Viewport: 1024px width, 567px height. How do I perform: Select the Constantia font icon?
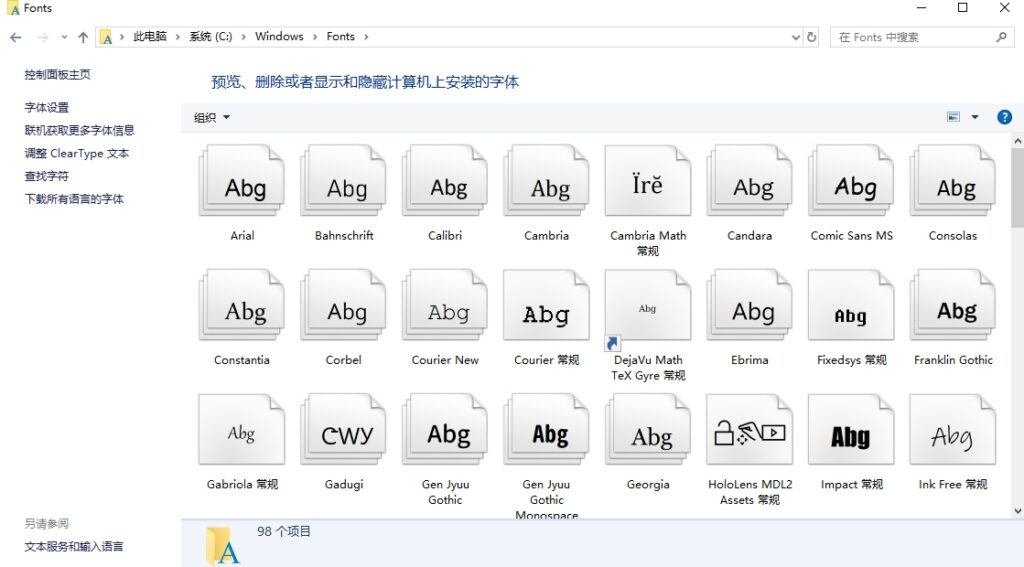(x=242, y=305)
